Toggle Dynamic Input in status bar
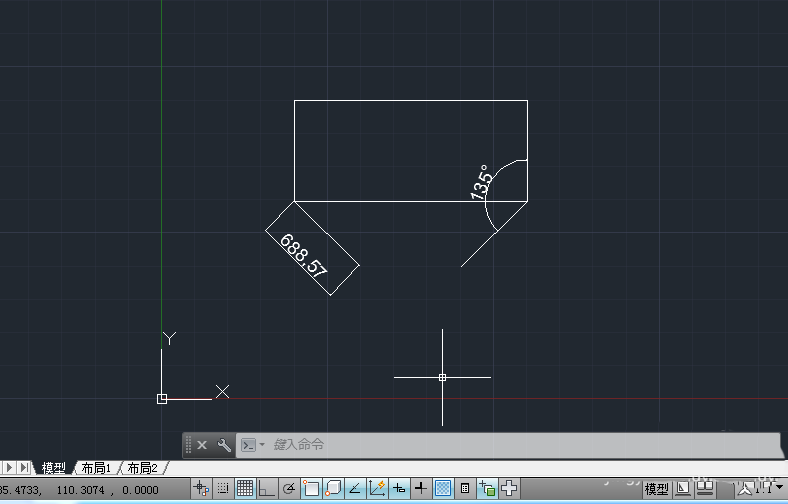The image size is (788, 504). [399, 488]
